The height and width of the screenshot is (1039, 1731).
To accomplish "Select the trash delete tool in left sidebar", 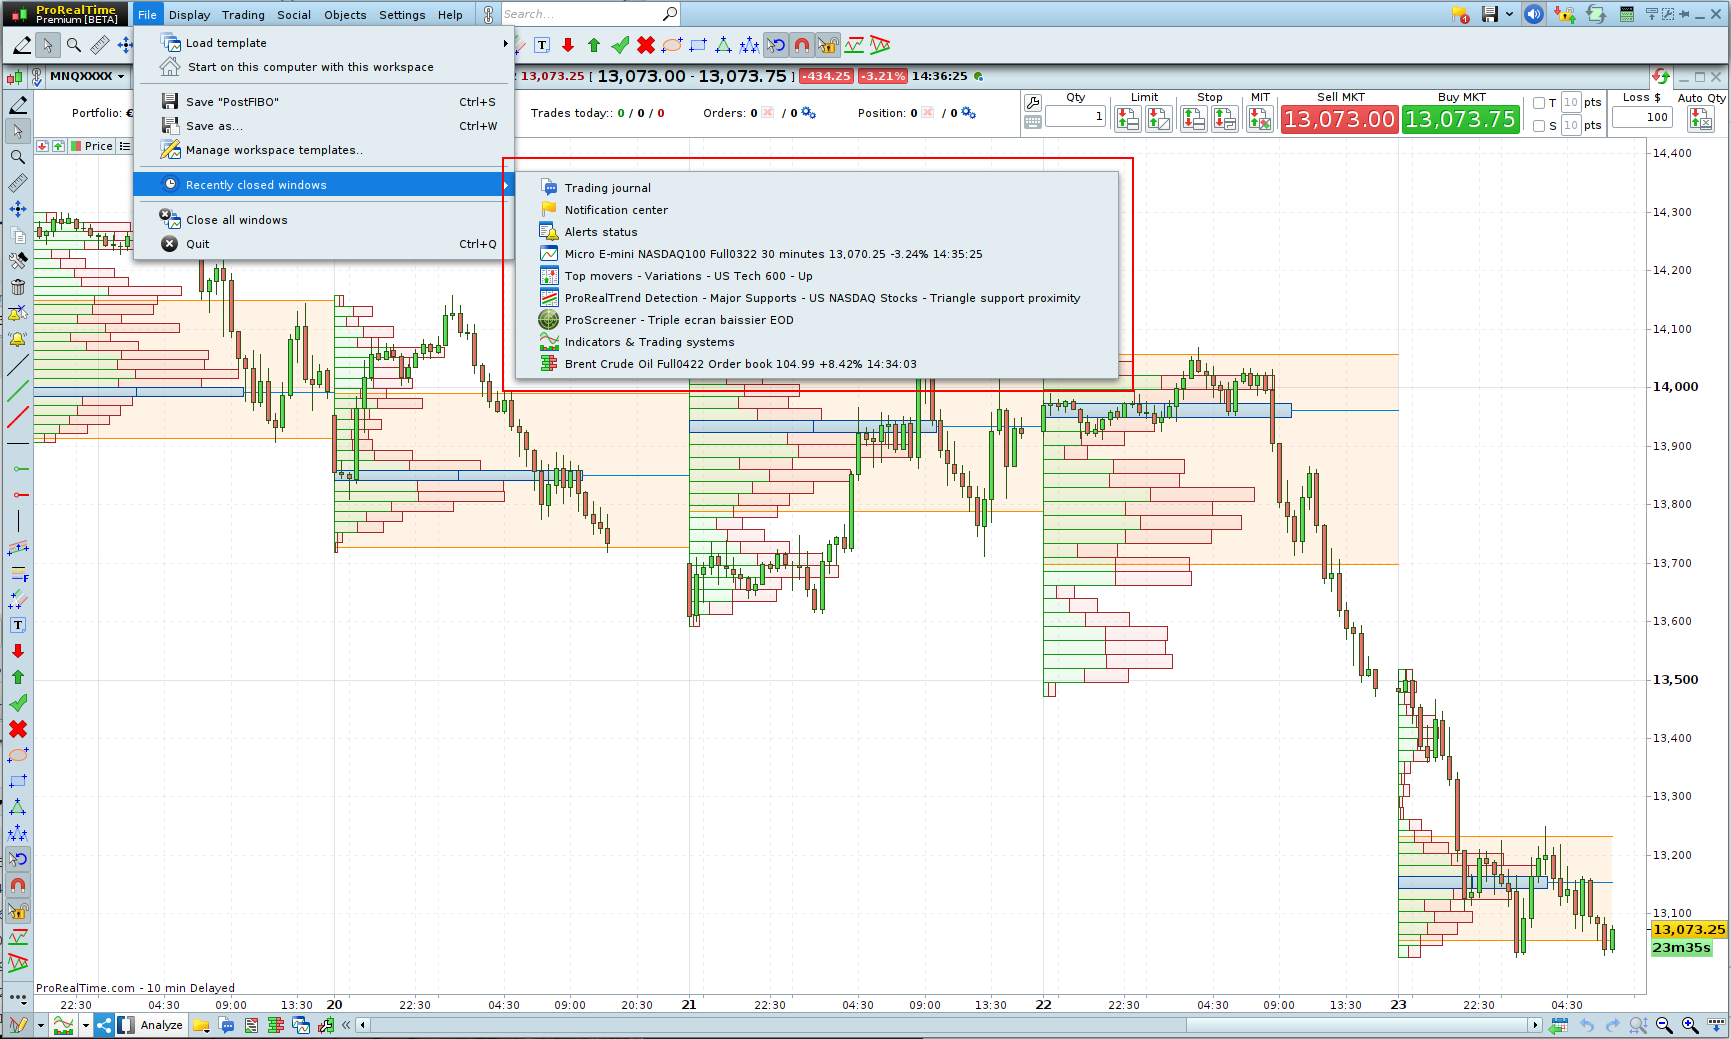I will (18, 287).
